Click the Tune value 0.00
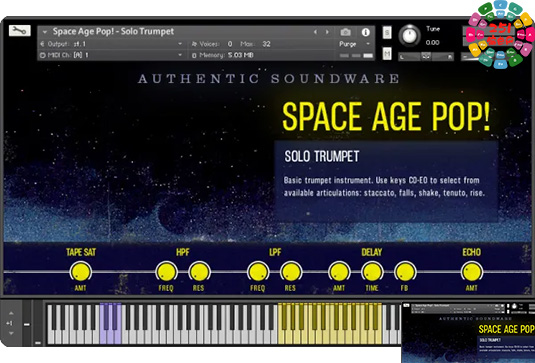Image resolution: width=535 pixels, height=363 pixels. (x=432, y=43)
